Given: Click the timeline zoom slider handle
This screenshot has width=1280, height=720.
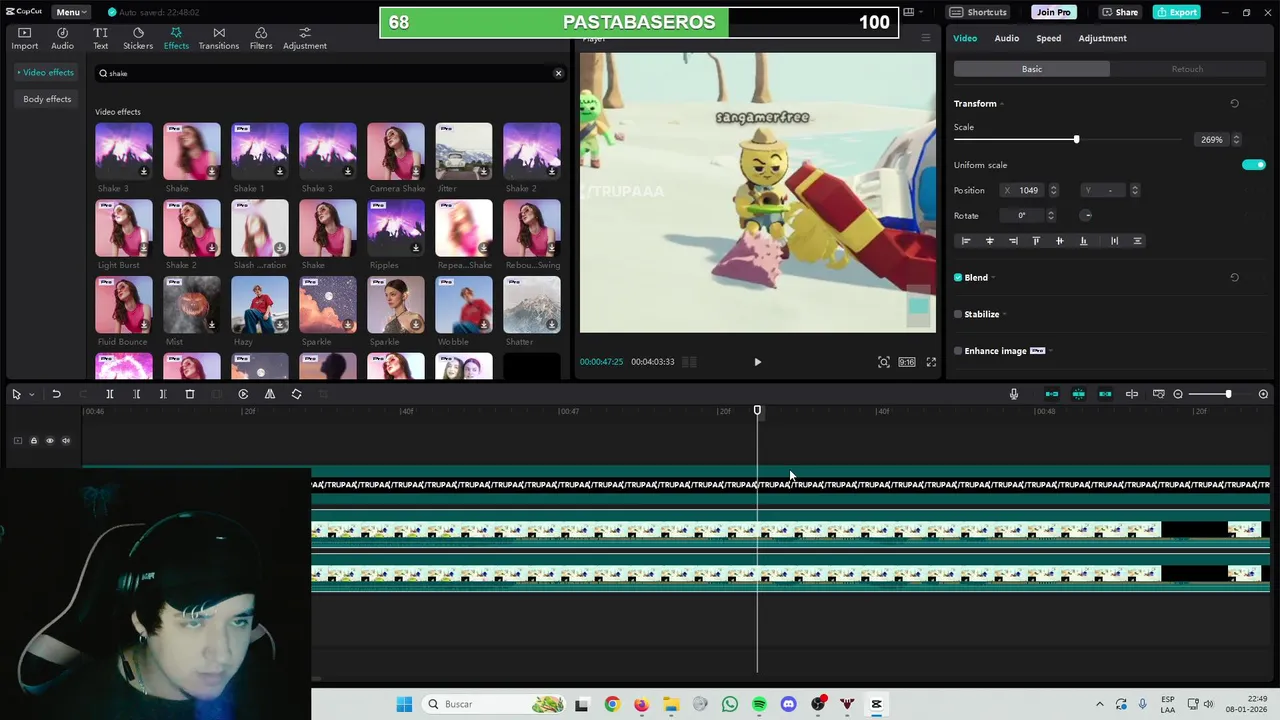Looking at the screenshot, I should point(1228,394).
